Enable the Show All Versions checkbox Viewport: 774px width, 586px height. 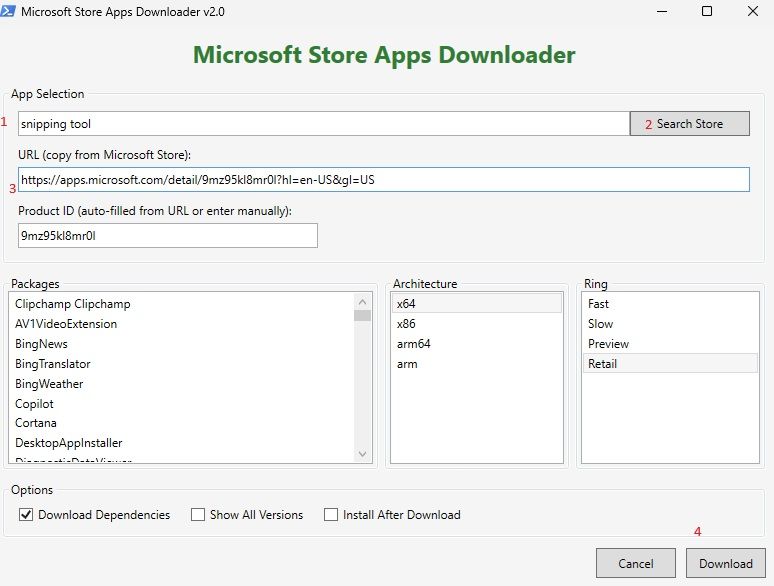(199, 515)
